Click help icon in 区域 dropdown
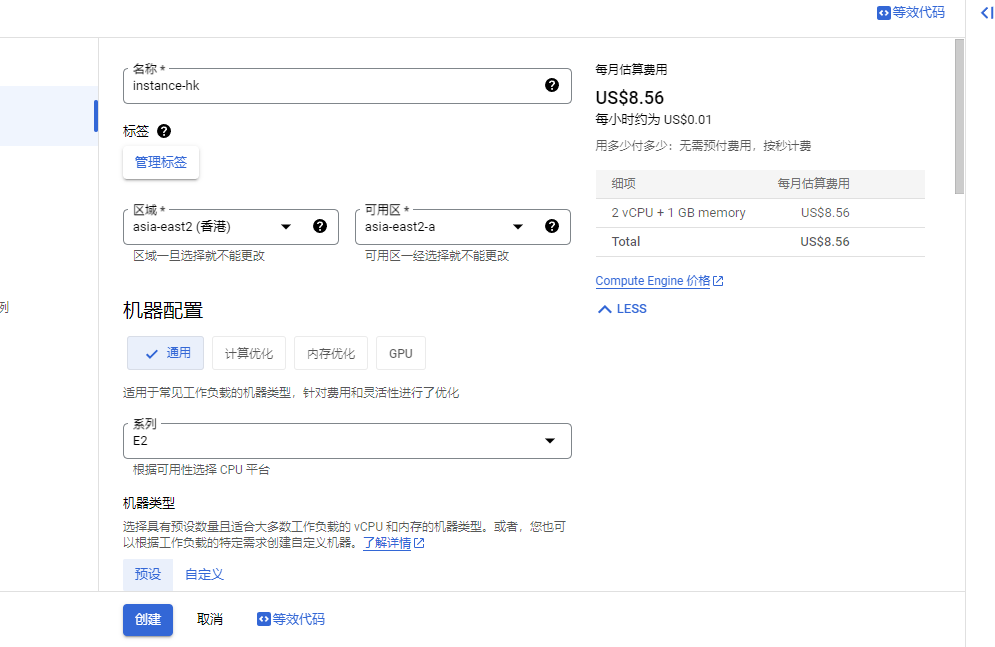 coord(320,227)
